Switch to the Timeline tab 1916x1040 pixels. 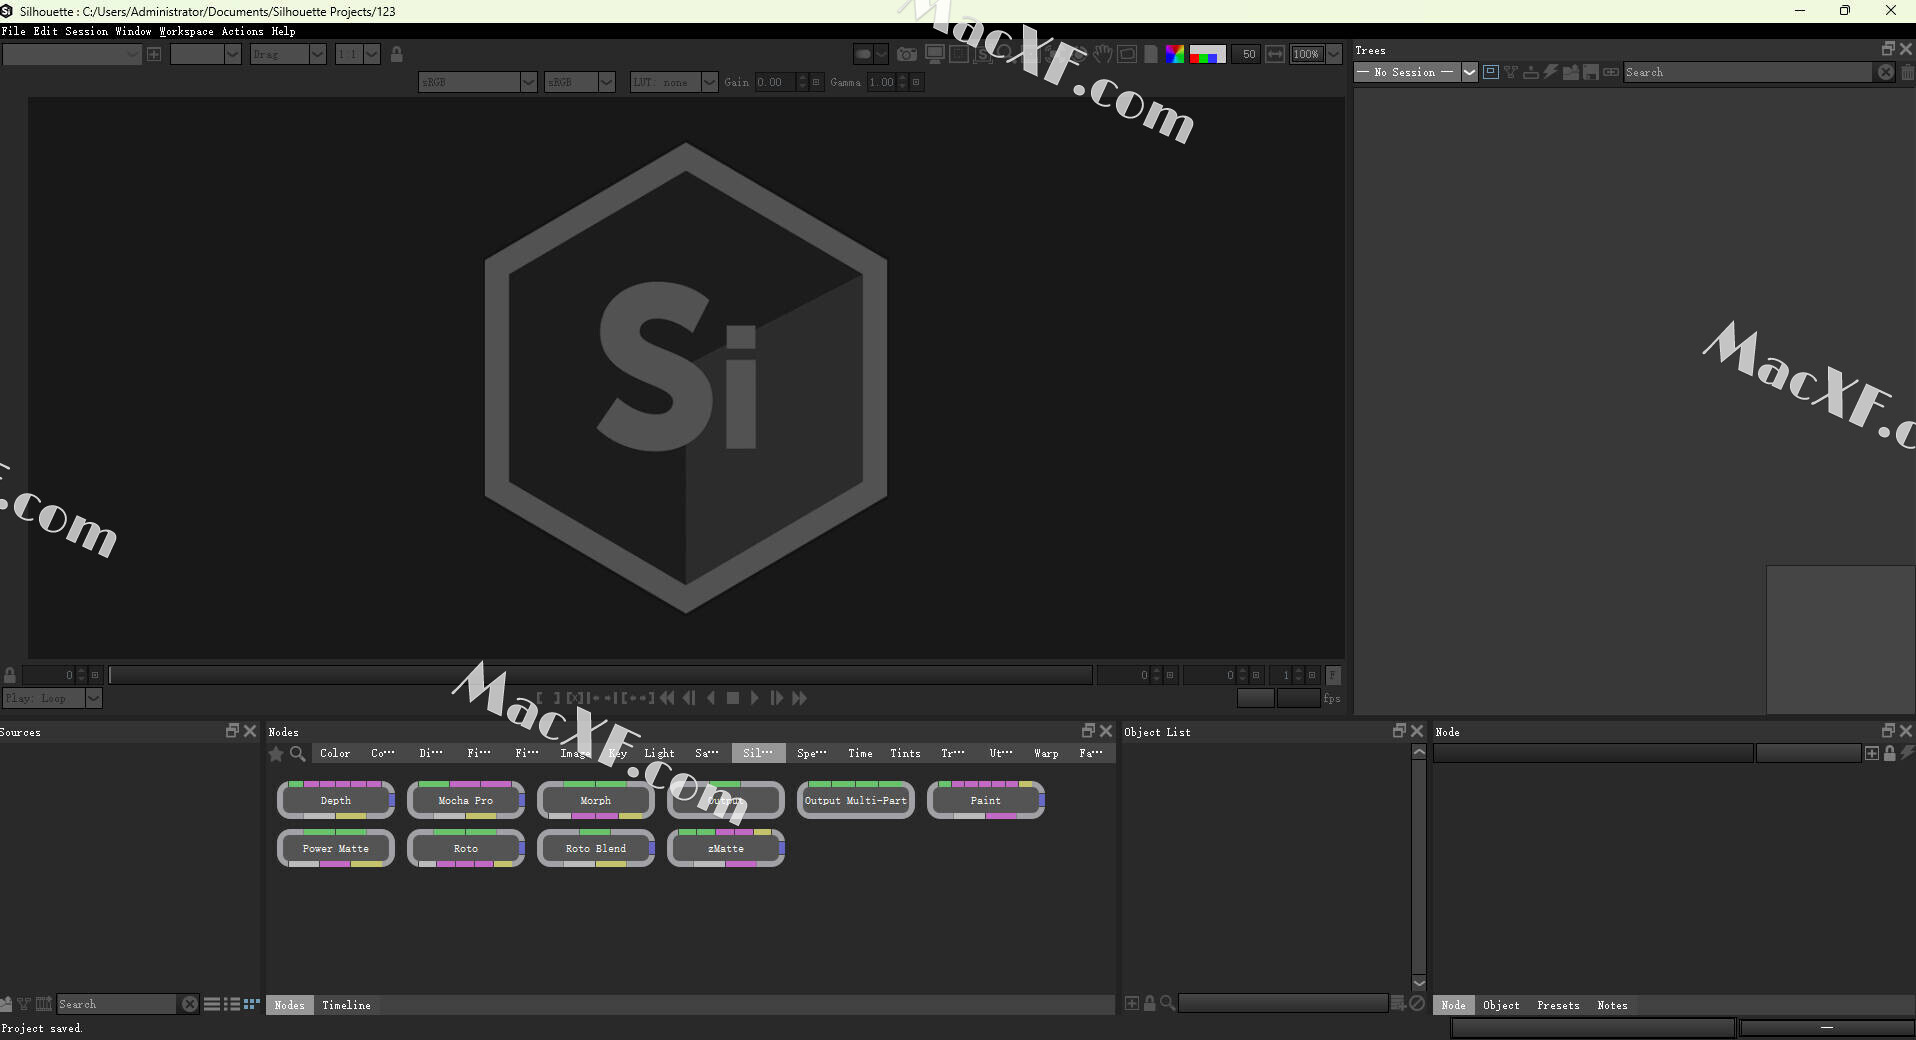[346, 1005]
